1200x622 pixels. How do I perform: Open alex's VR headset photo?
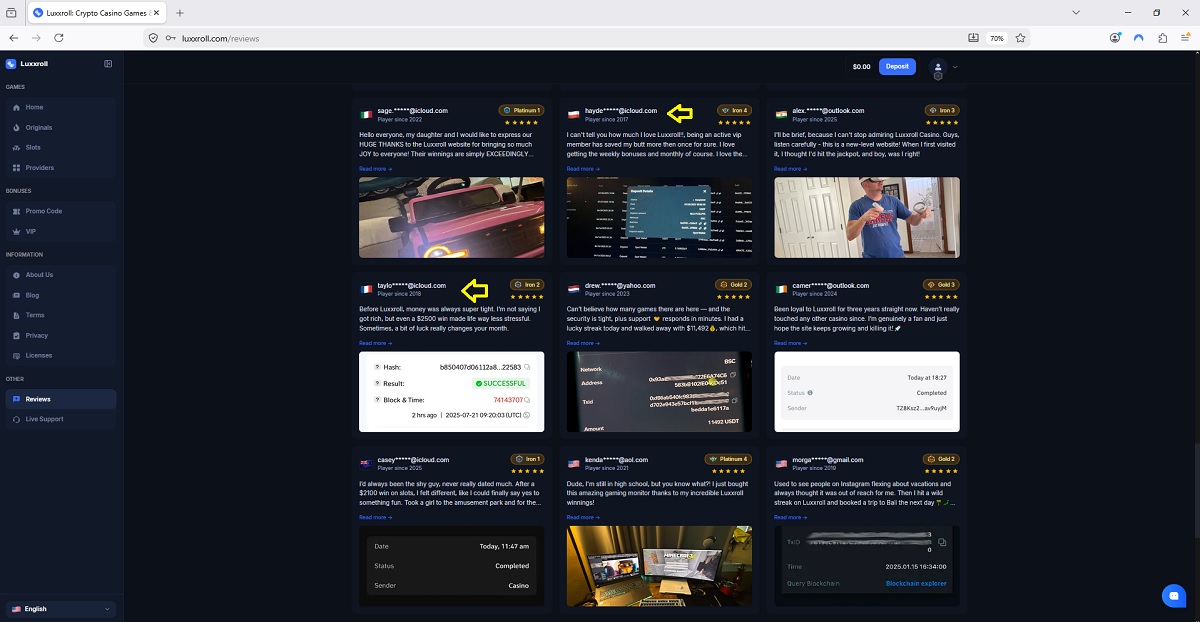pyautogui.click(x=867, y=218)
